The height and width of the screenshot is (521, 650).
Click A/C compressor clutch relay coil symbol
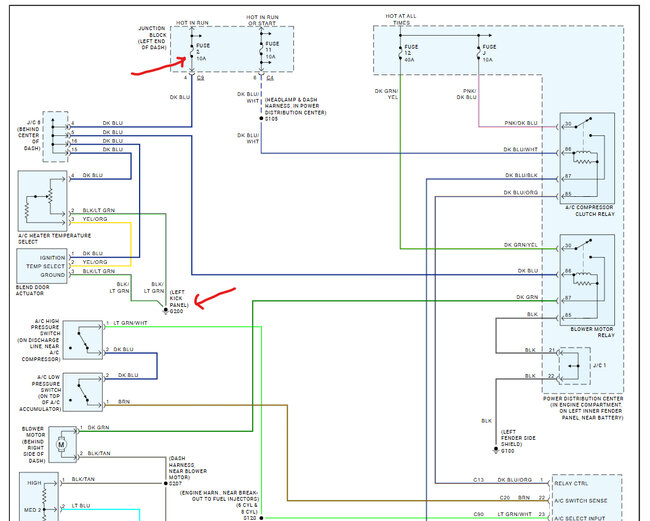point(585,158)
